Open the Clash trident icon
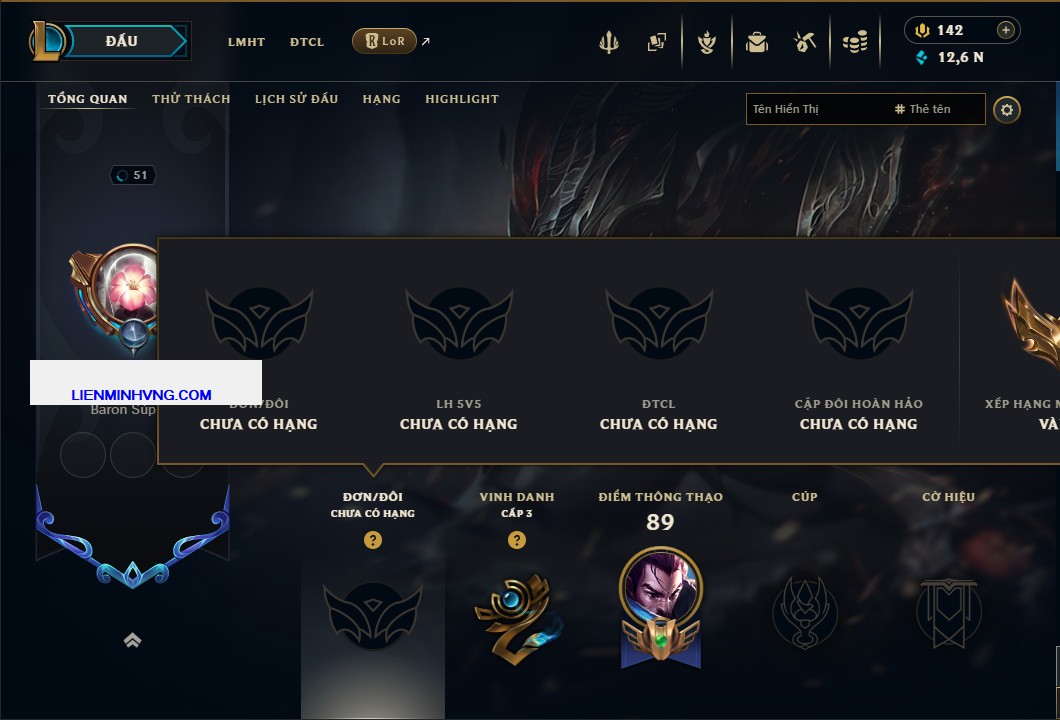1060x720 pixels. click(x=609, y=42)
